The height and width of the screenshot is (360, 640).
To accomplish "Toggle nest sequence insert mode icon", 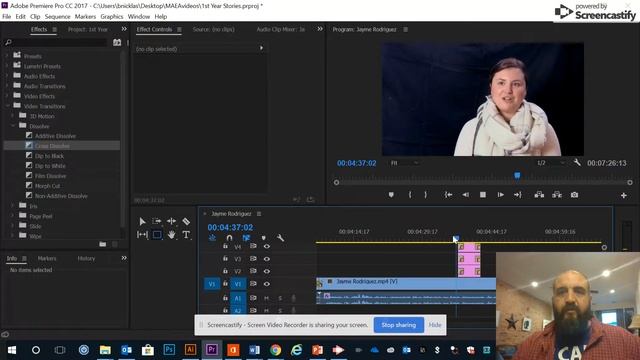I will pyautogui.click(x=212, y=238).
